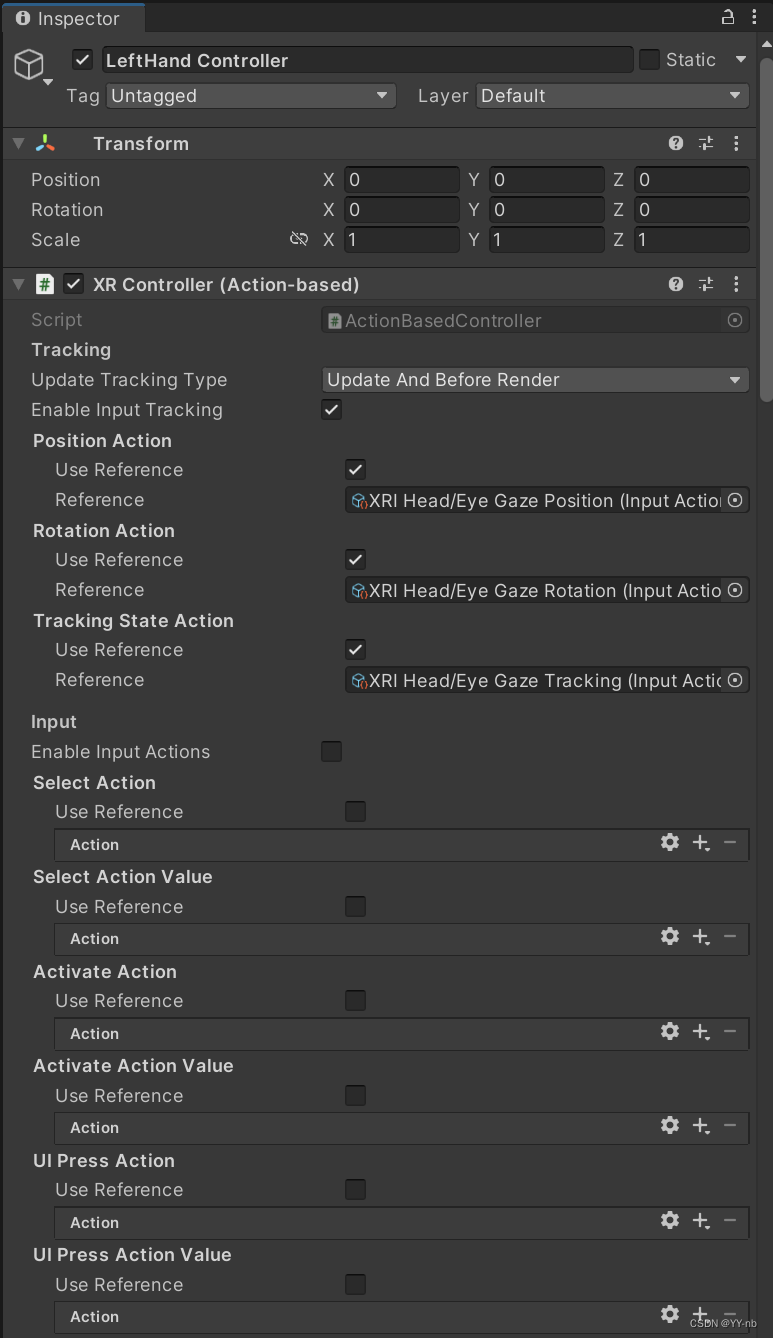Open Transform component help icon
This screenshot has width=773, height=1338.
click(x=676, y=143)
